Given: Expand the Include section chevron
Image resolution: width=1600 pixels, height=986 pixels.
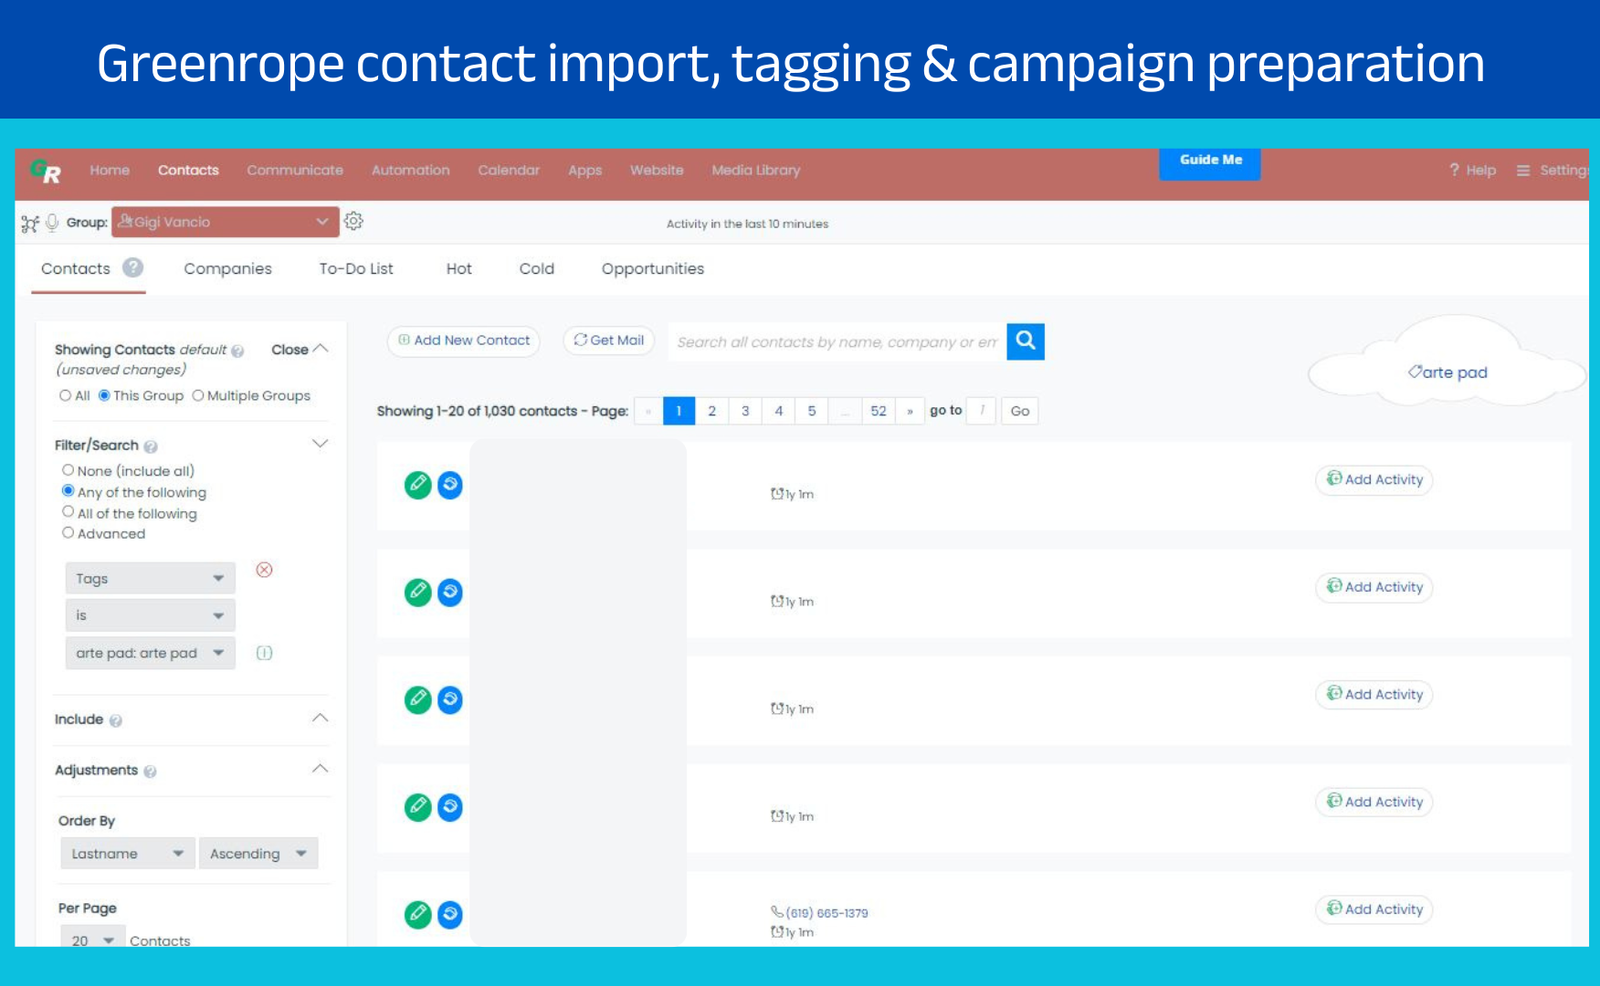Looking at the screenshot, I should 320,718.
